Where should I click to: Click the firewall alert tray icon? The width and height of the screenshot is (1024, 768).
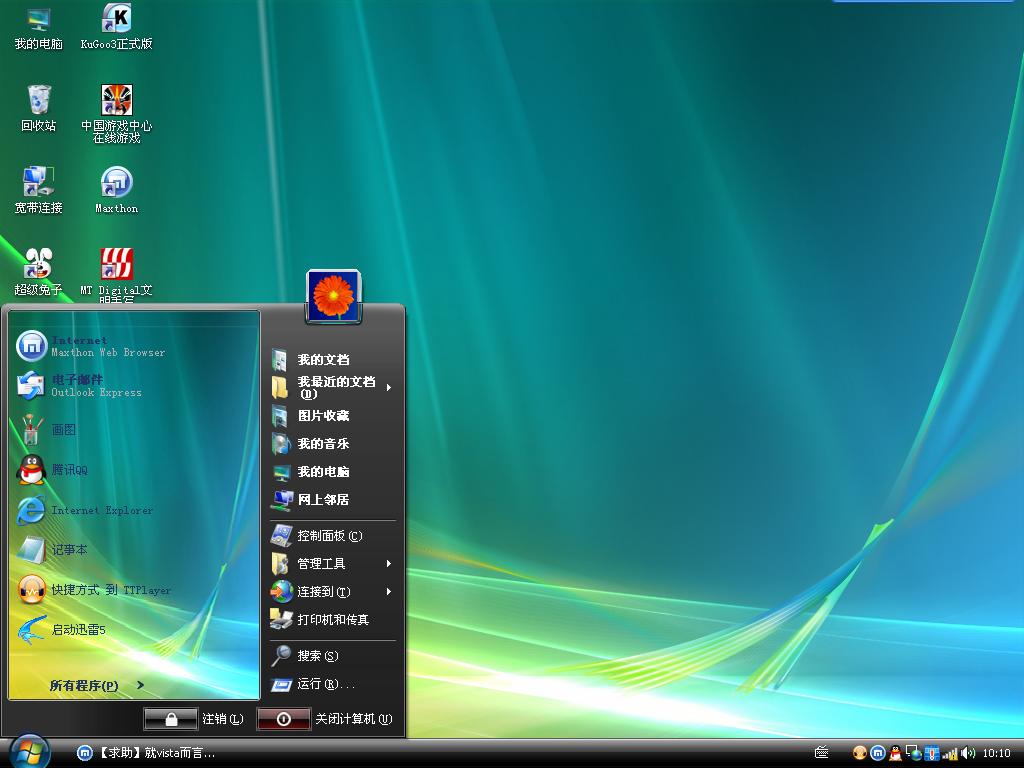(x=931, y=753)
